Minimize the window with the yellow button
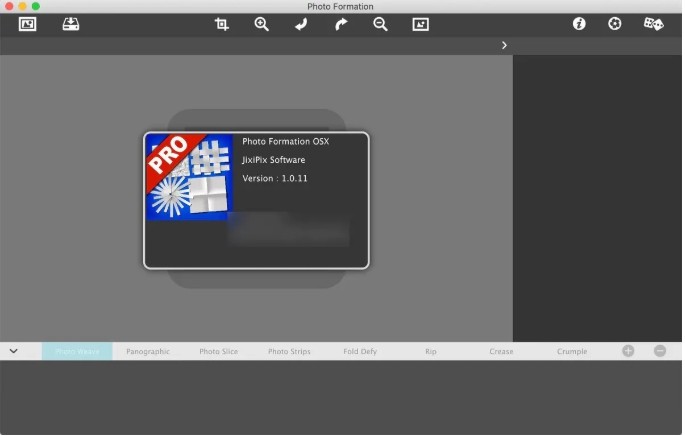This screenshot has height=436, width=685. pyautogui.click(x=22, y=6)
